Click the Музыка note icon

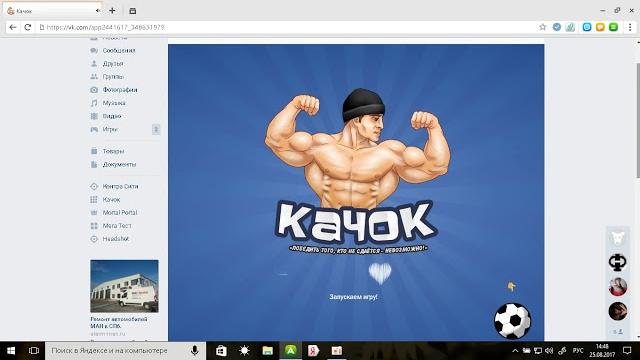point(94,103)
